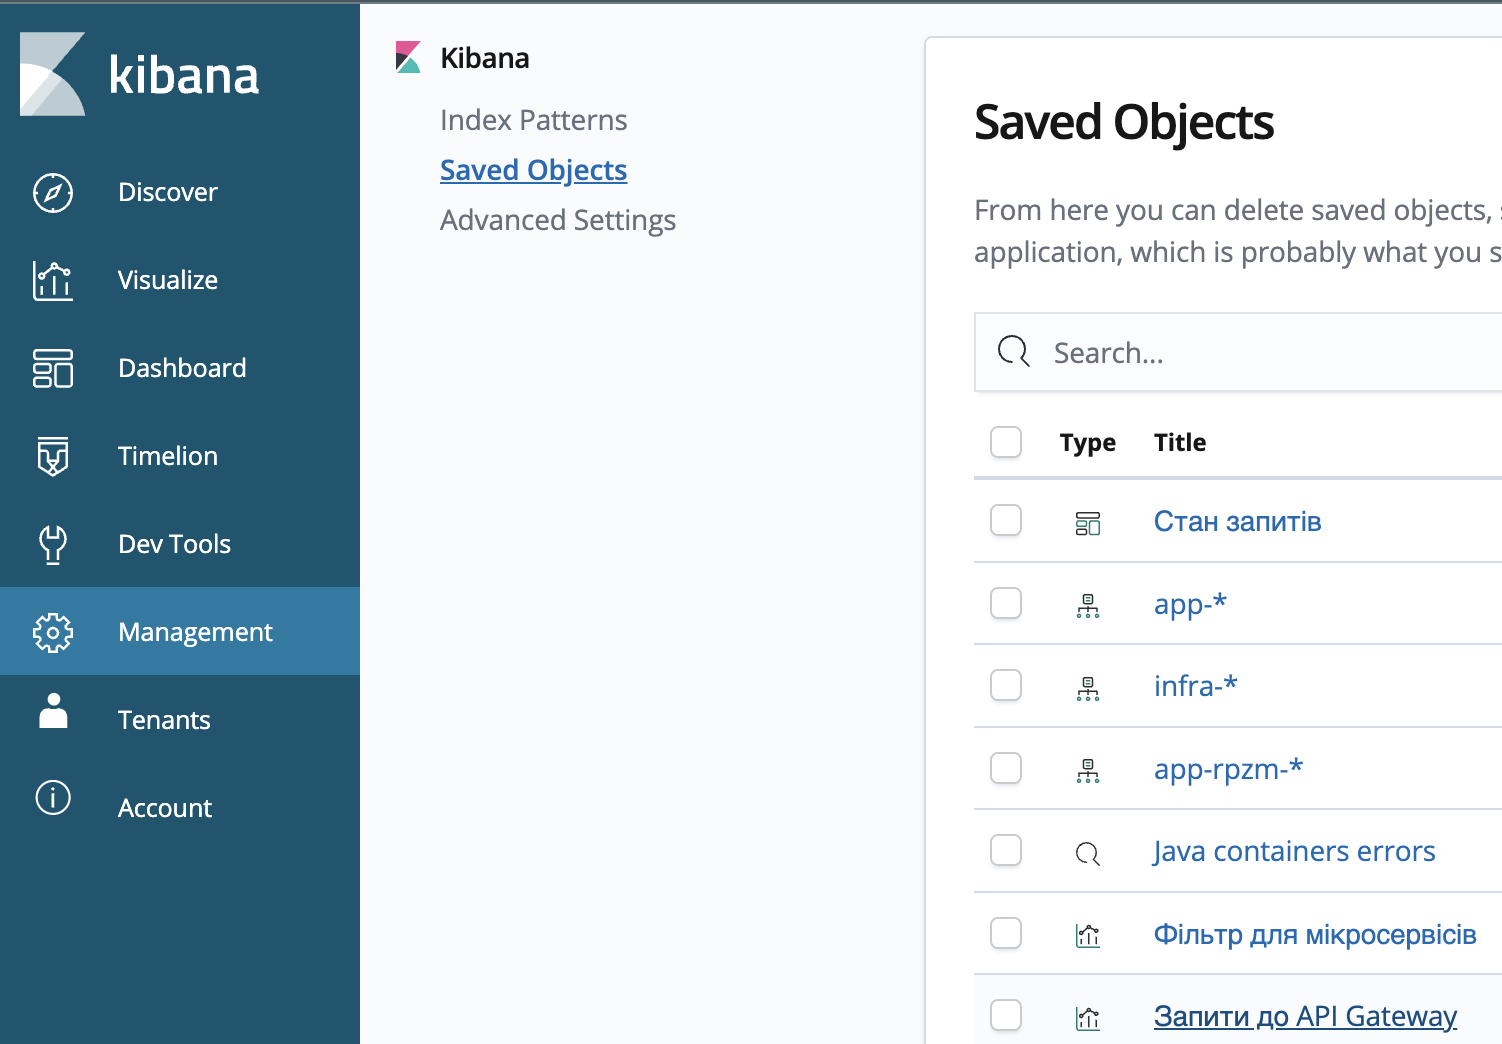Check the box for Стан запитів
Image resolution: width=1502 pixels, height=1044 pixels.
[x=1006, y=520]
